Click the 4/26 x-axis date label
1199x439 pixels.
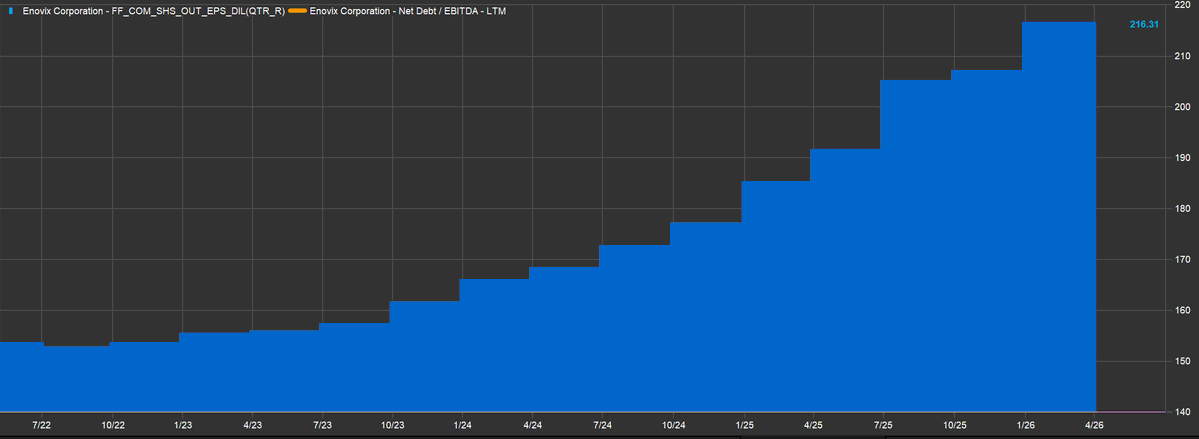click(1095, 424)
